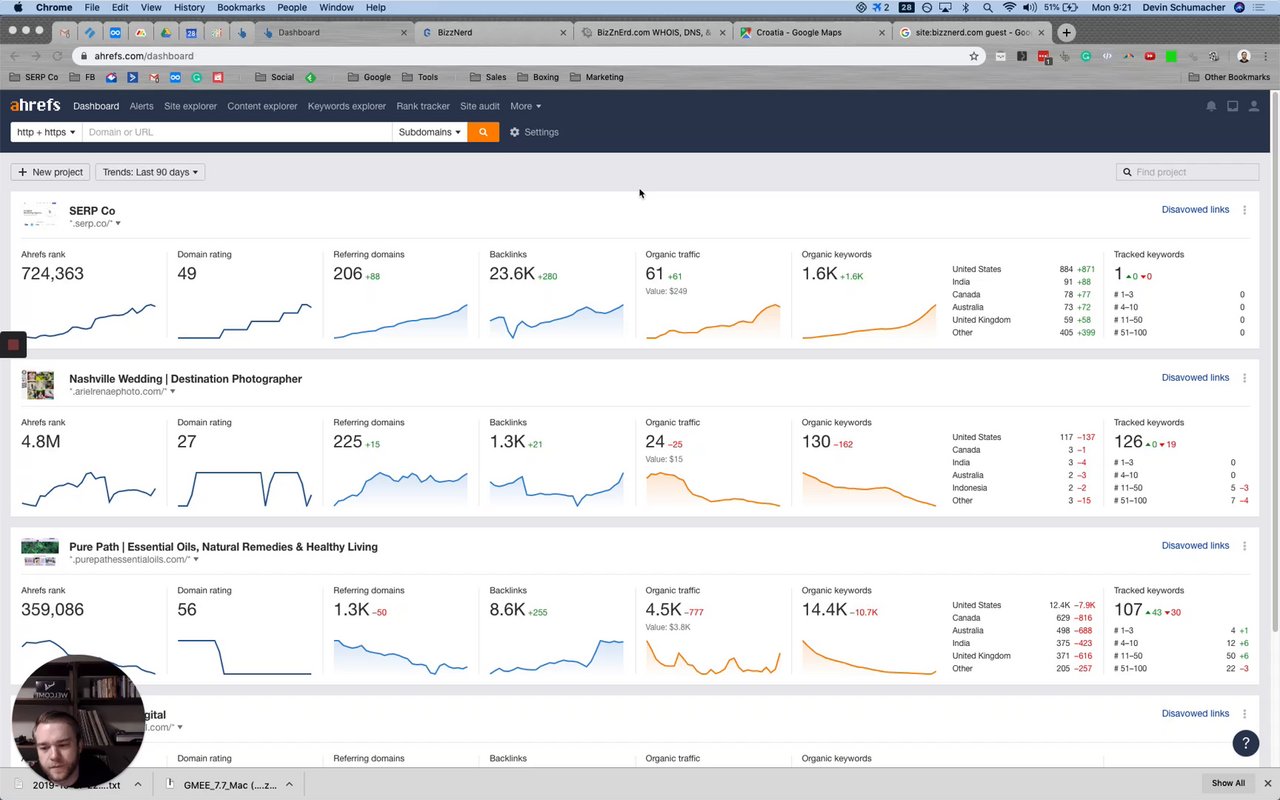This screenshot has width=1280, height=800.
Task: Open the SERP Co project title
Action: click(x=92, y=211)
